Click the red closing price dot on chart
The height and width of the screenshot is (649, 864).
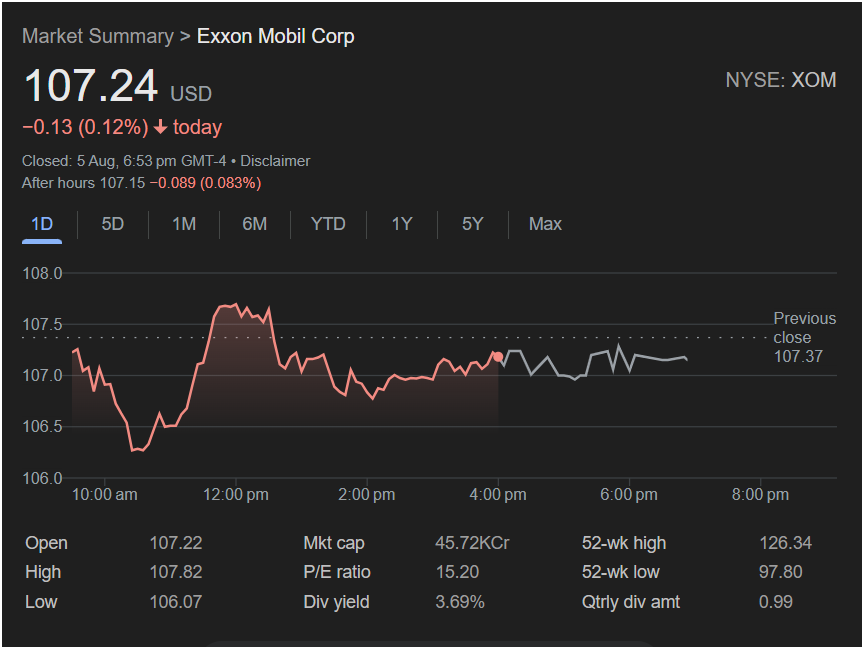coord(498,357)
